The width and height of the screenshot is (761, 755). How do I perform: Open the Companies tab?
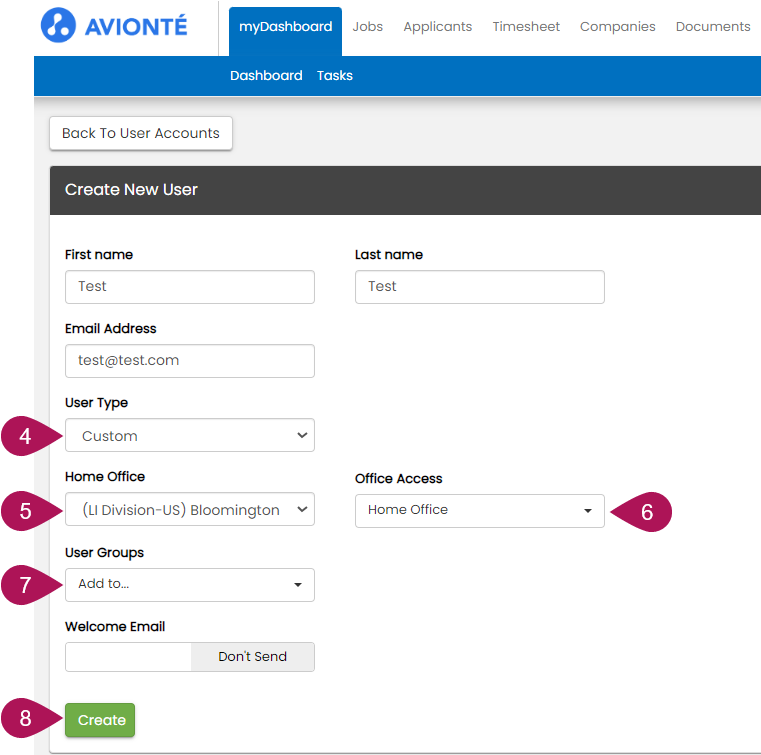pos(617,27)
